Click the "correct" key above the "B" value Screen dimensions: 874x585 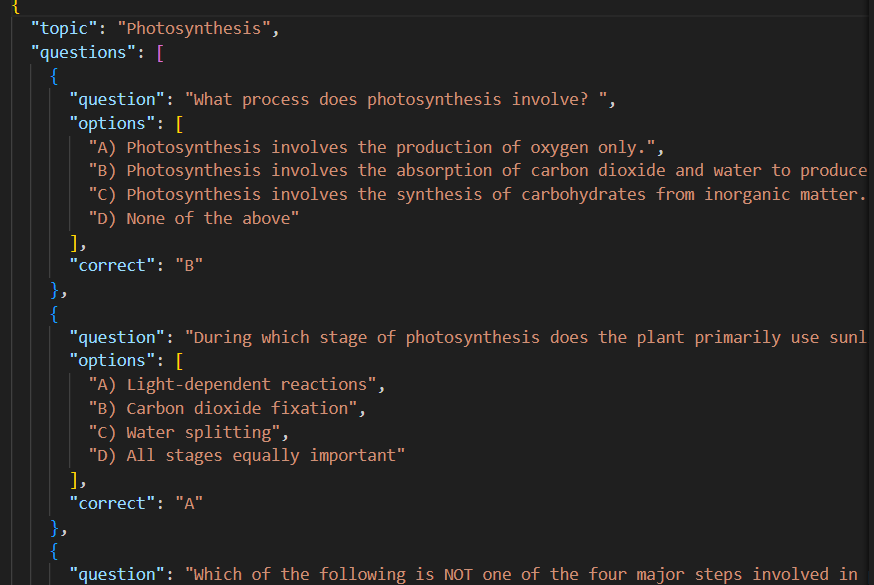107,266
